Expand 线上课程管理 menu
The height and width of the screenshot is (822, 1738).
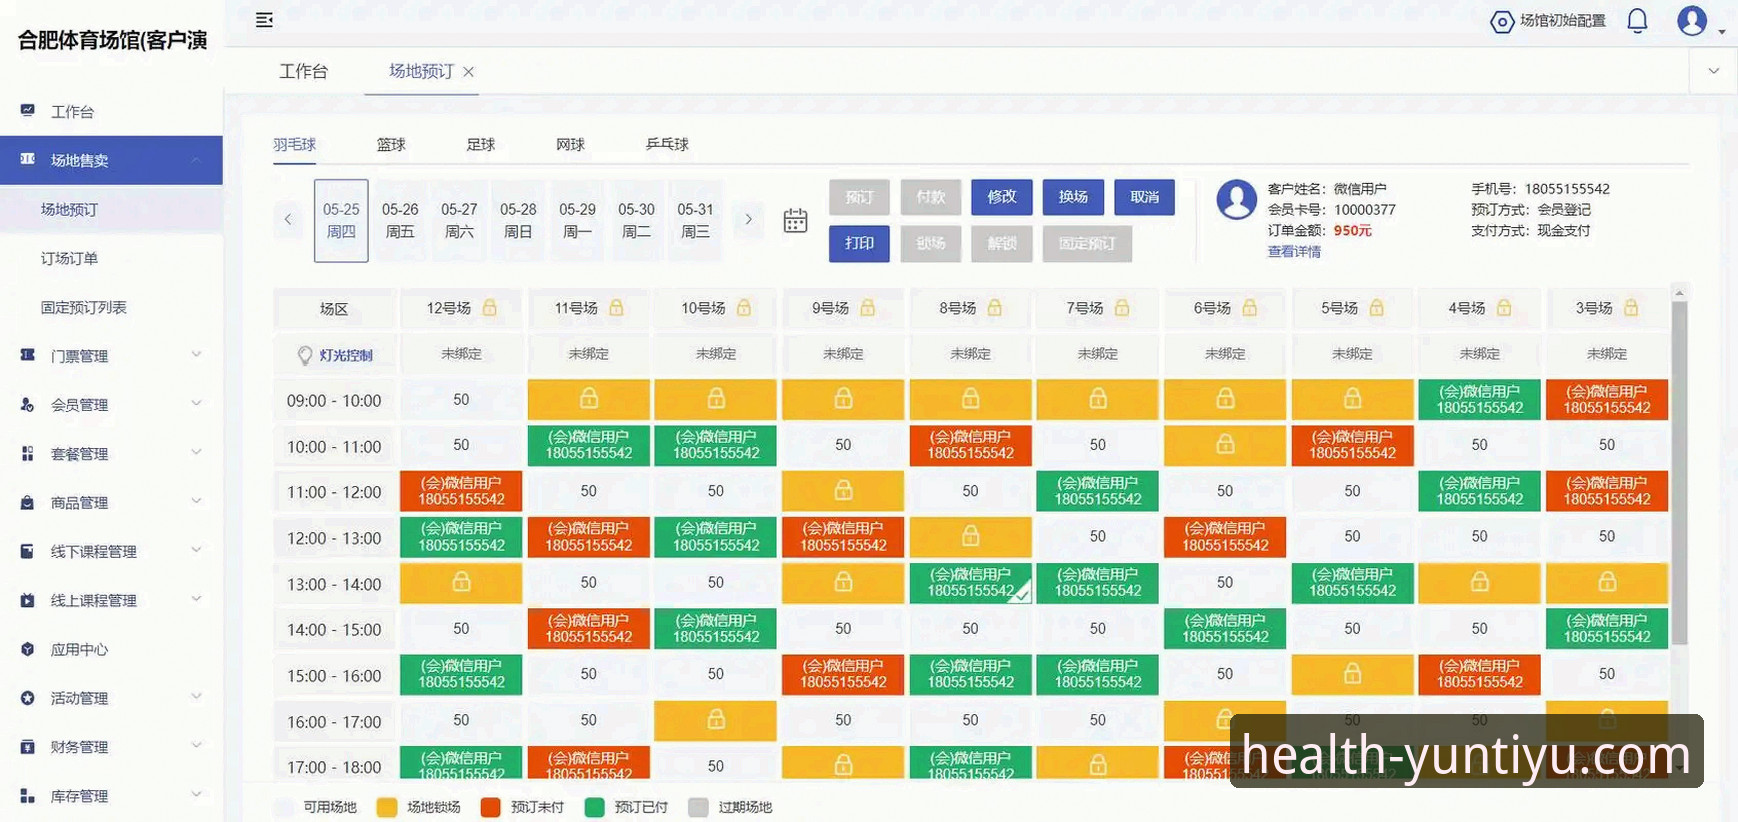coord(197,599)
